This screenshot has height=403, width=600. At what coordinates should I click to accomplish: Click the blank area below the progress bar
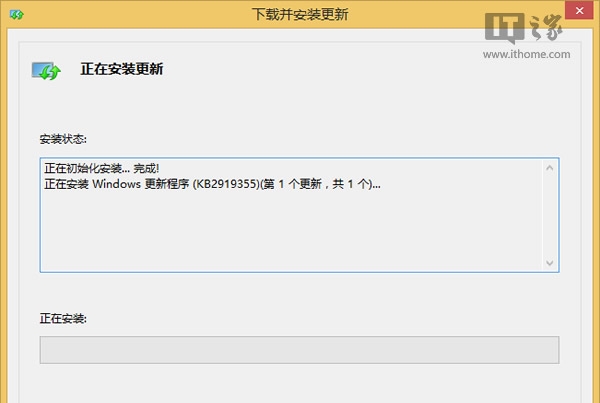pyautogui.click(x=299, y=385)
